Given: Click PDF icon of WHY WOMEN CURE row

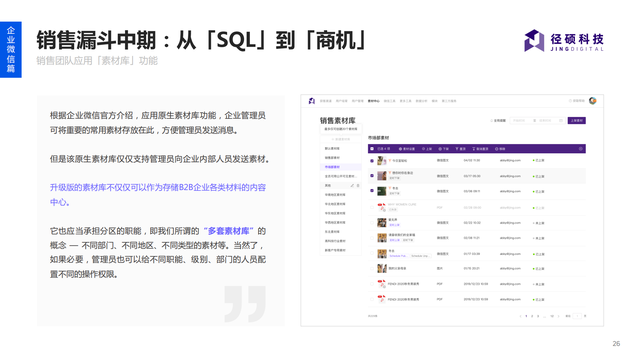Looking at the screenshot, I should 382,207.
